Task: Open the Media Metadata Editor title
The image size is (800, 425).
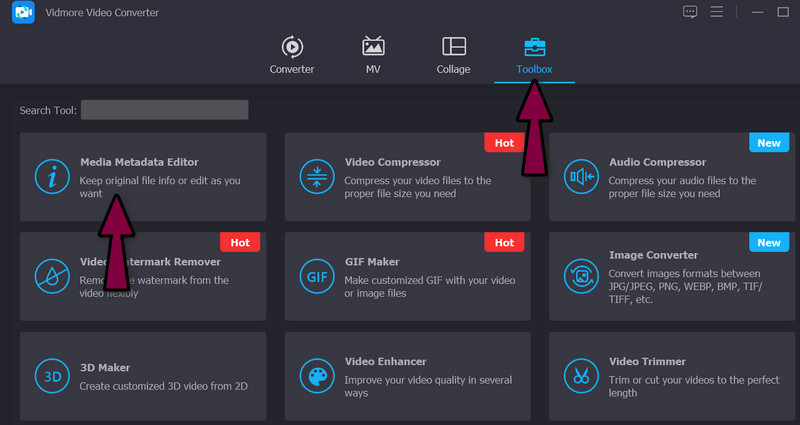Action: click(139, 162)
